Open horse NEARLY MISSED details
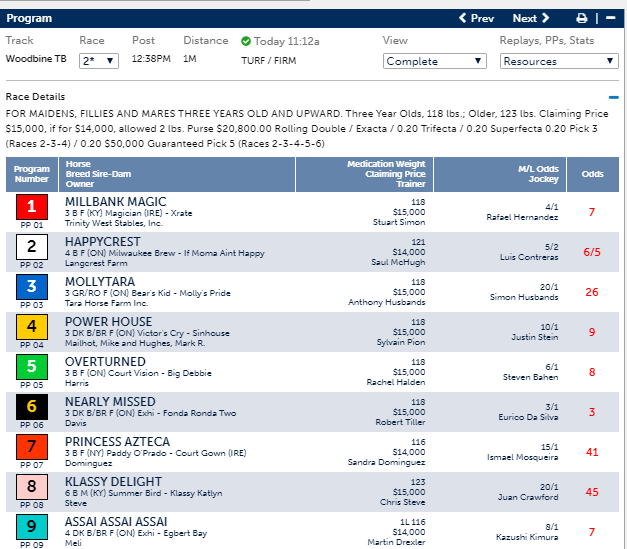 [110, 402]
